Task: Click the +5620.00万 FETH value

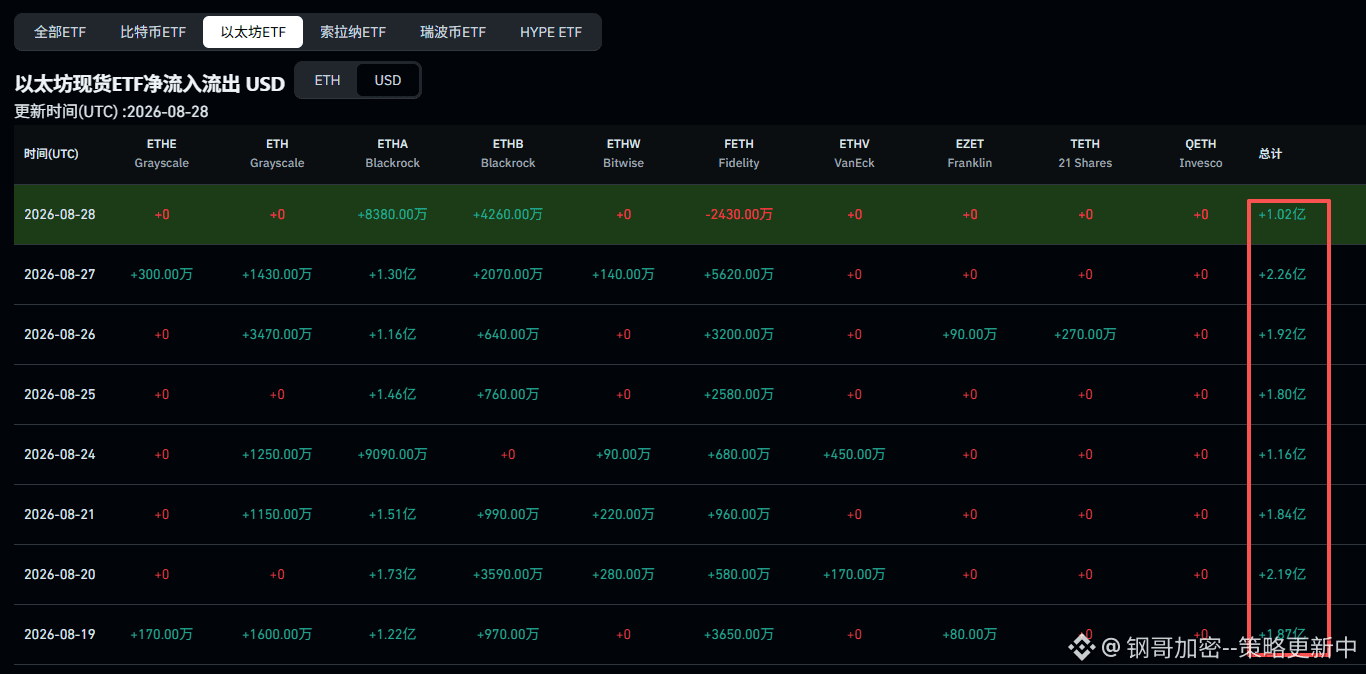Action: (x=739, y=274)
